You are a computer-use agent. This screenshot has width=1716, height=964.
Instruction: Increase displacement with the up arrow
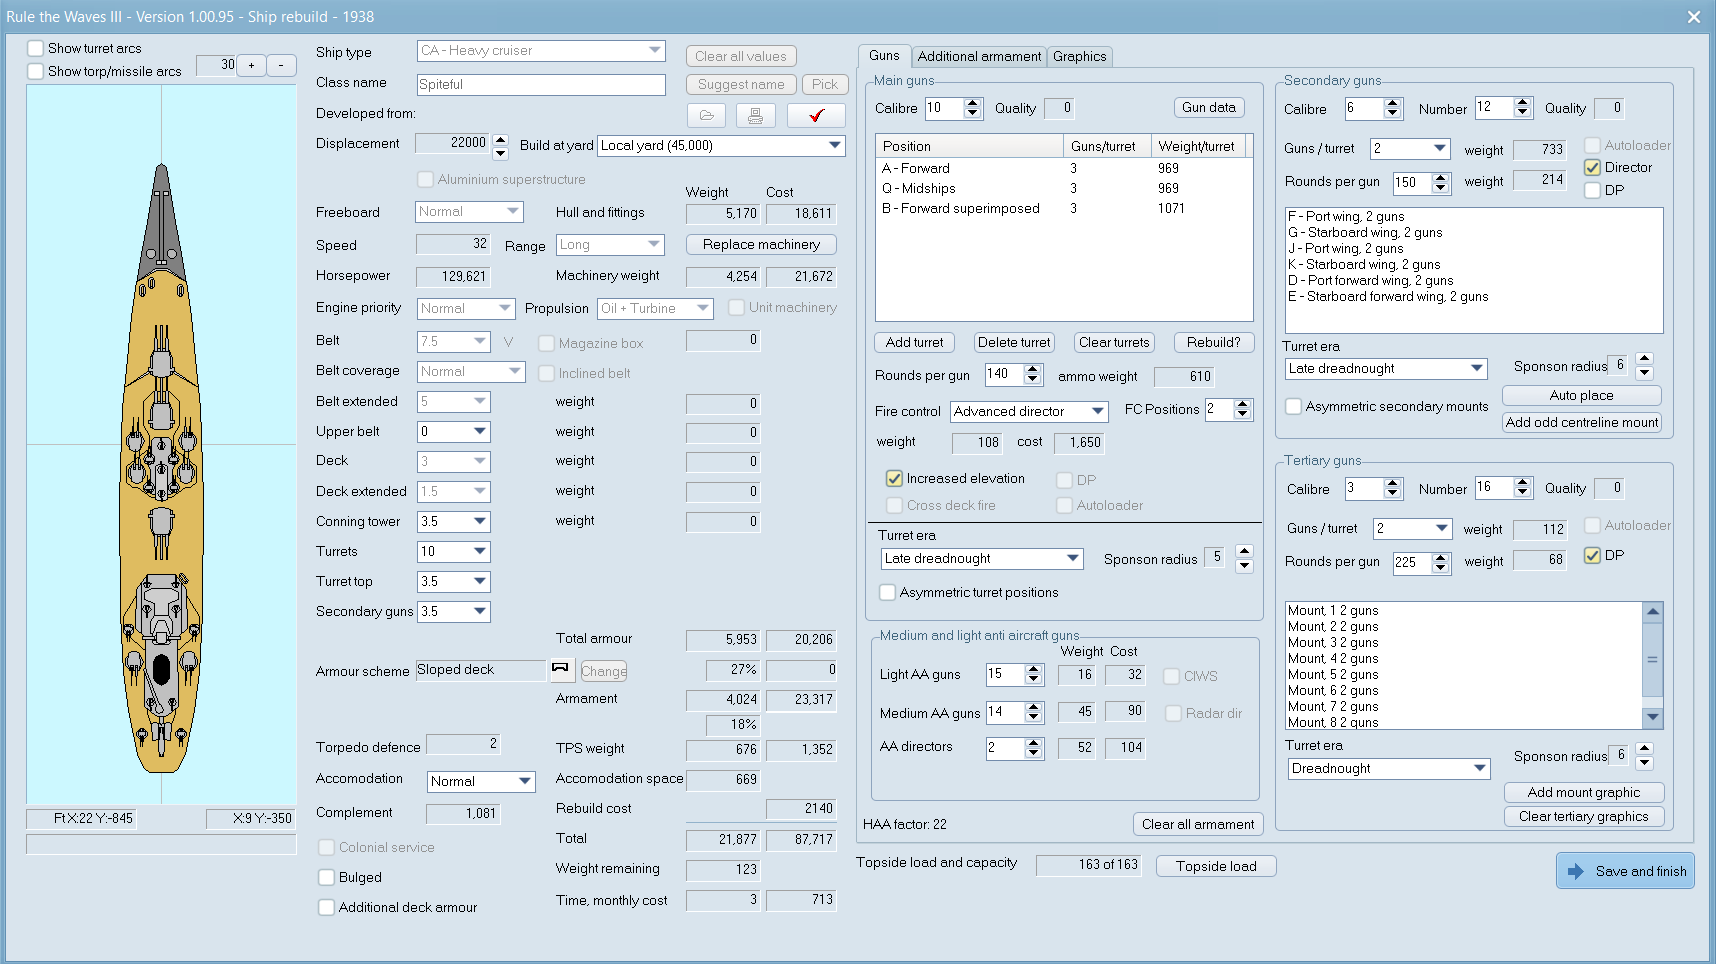click(x=501, y=139)
